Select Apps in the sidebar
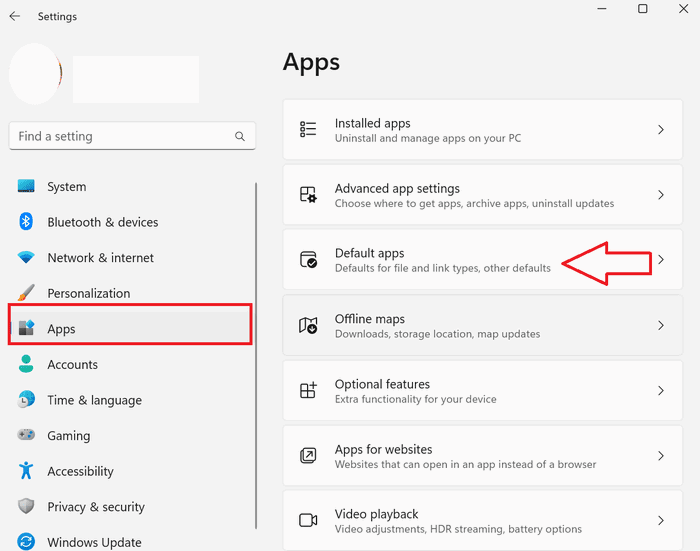This screenshot has width=700, height=551. click(x=130, y=329)
